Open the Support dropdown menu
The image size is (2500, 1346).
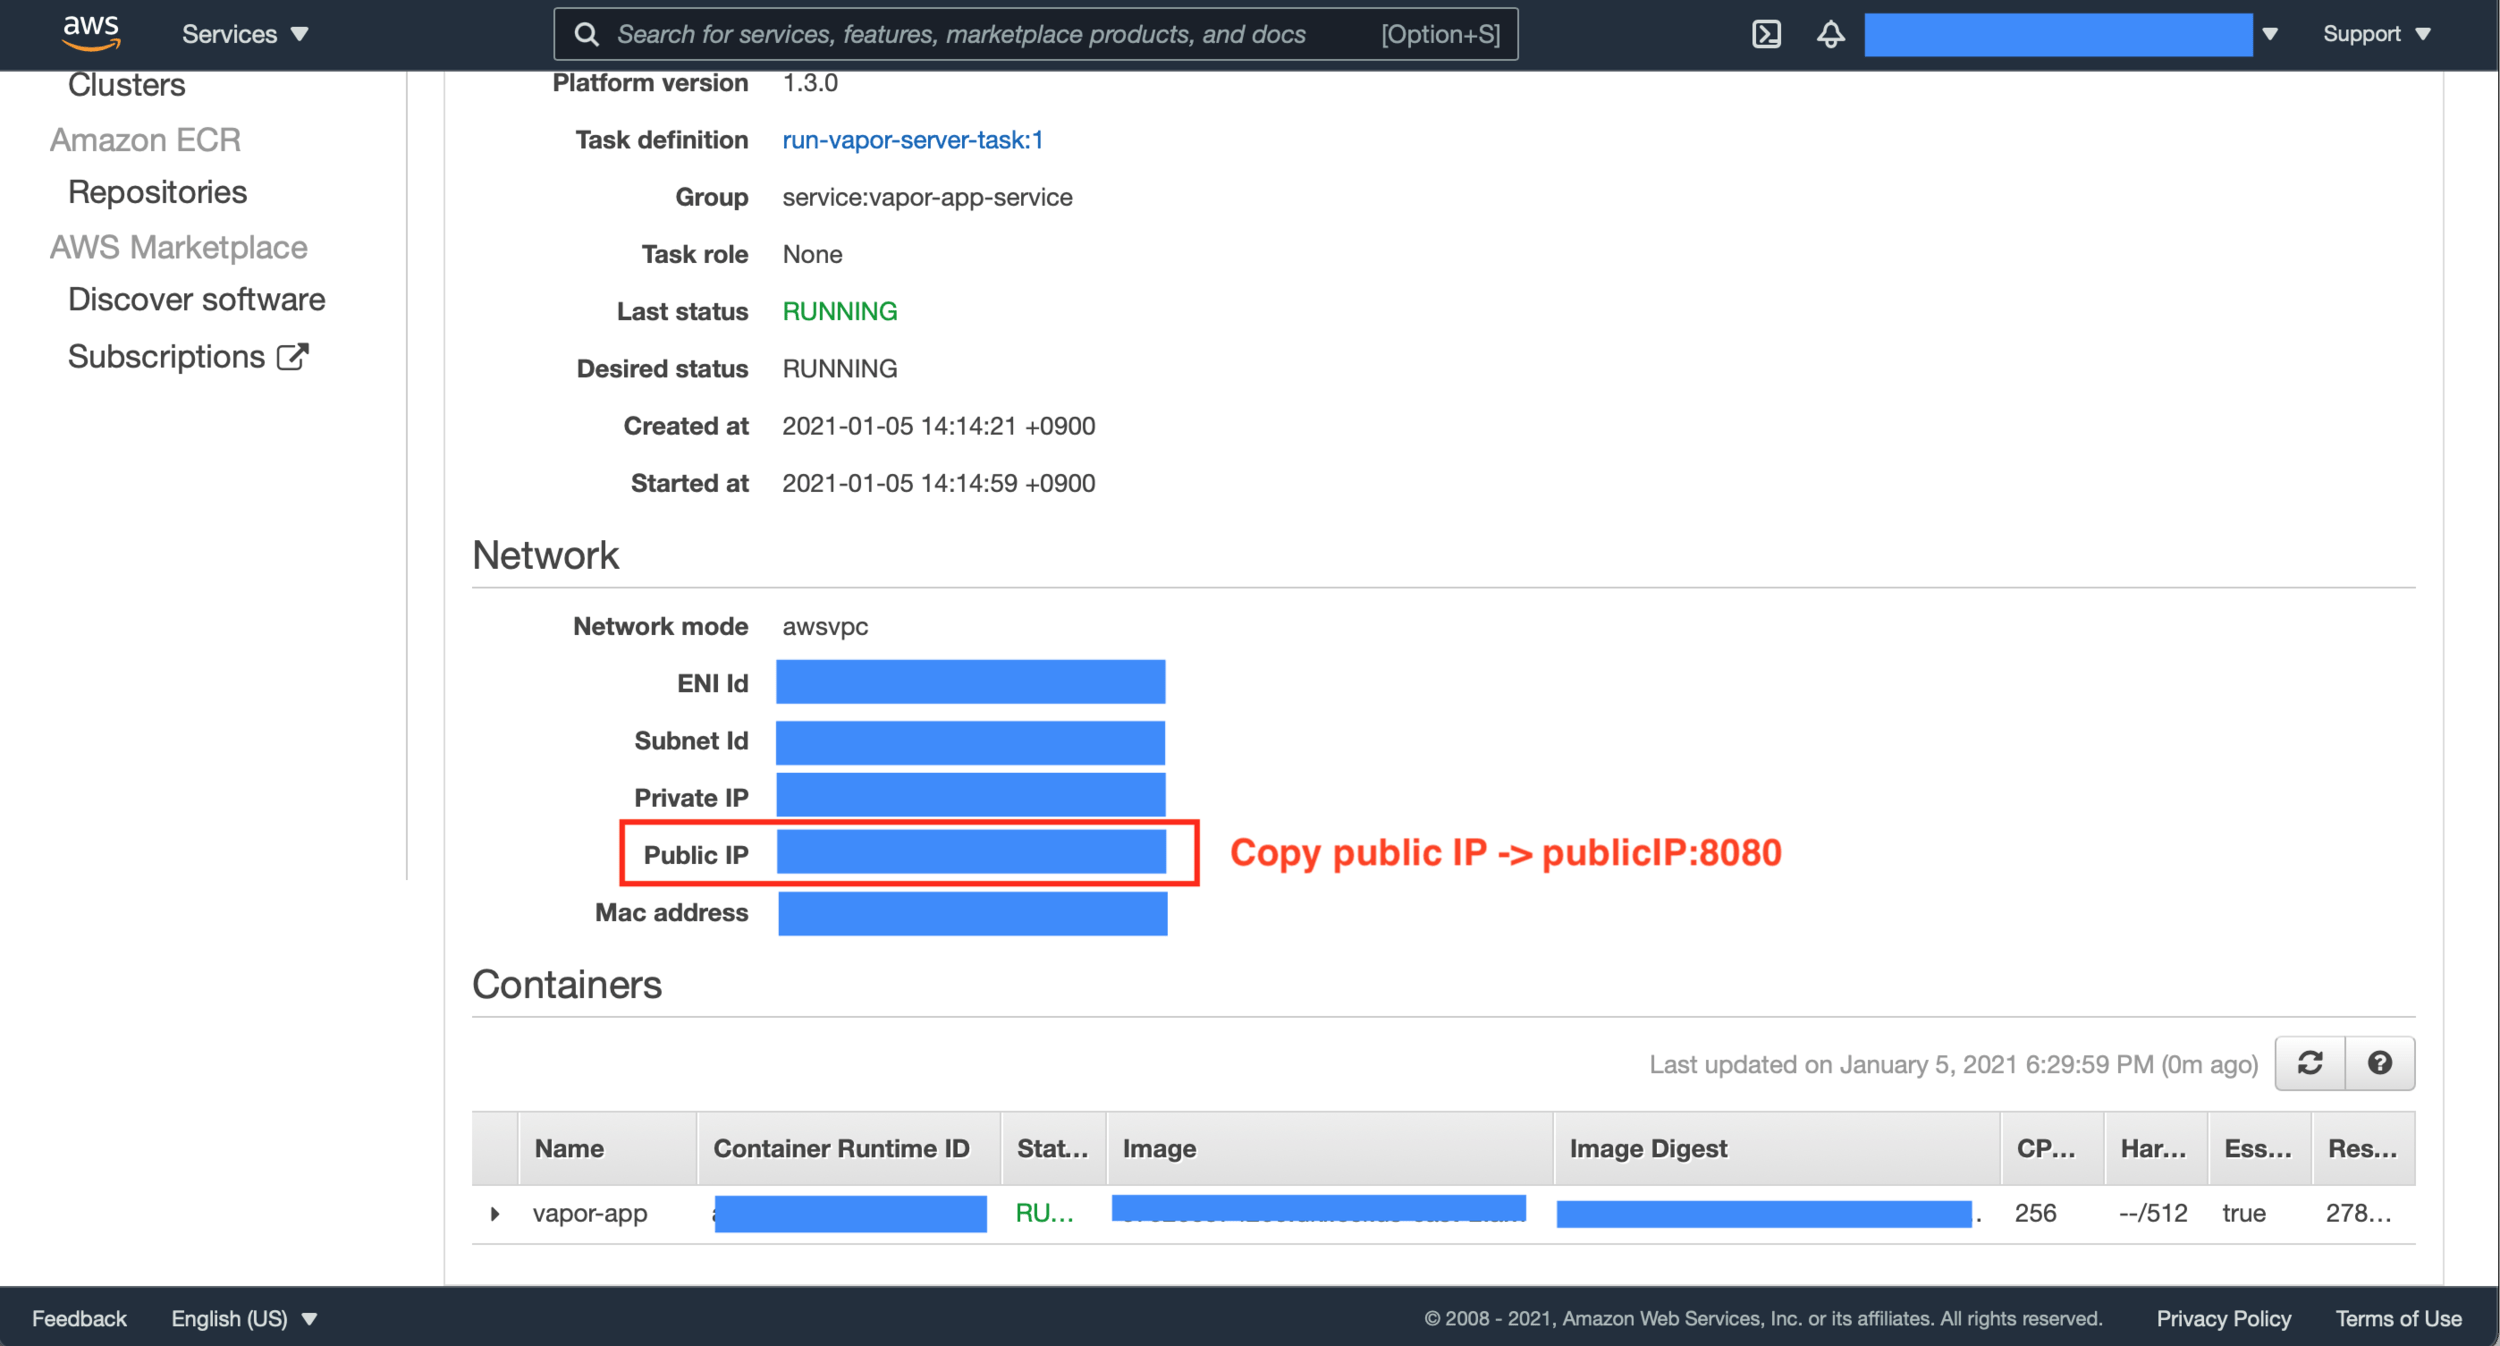pos(2375,34)
